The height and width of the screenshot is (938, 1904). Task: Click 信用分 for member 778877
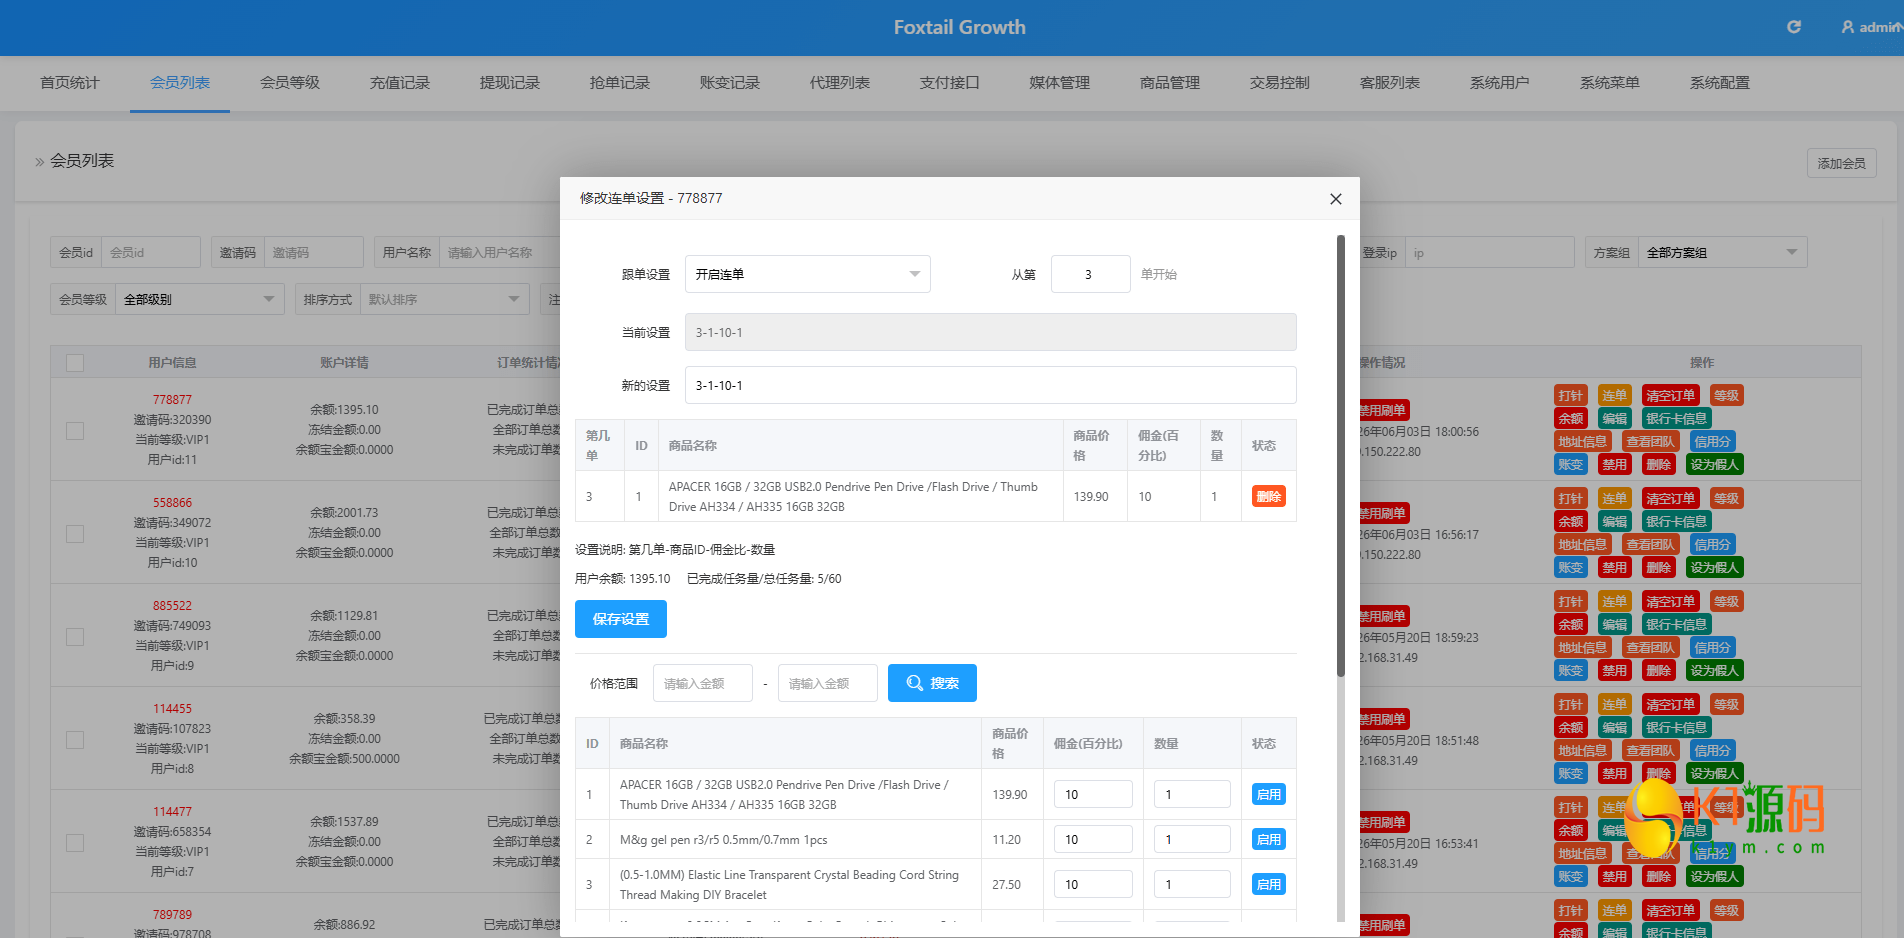click(1712, 441)
